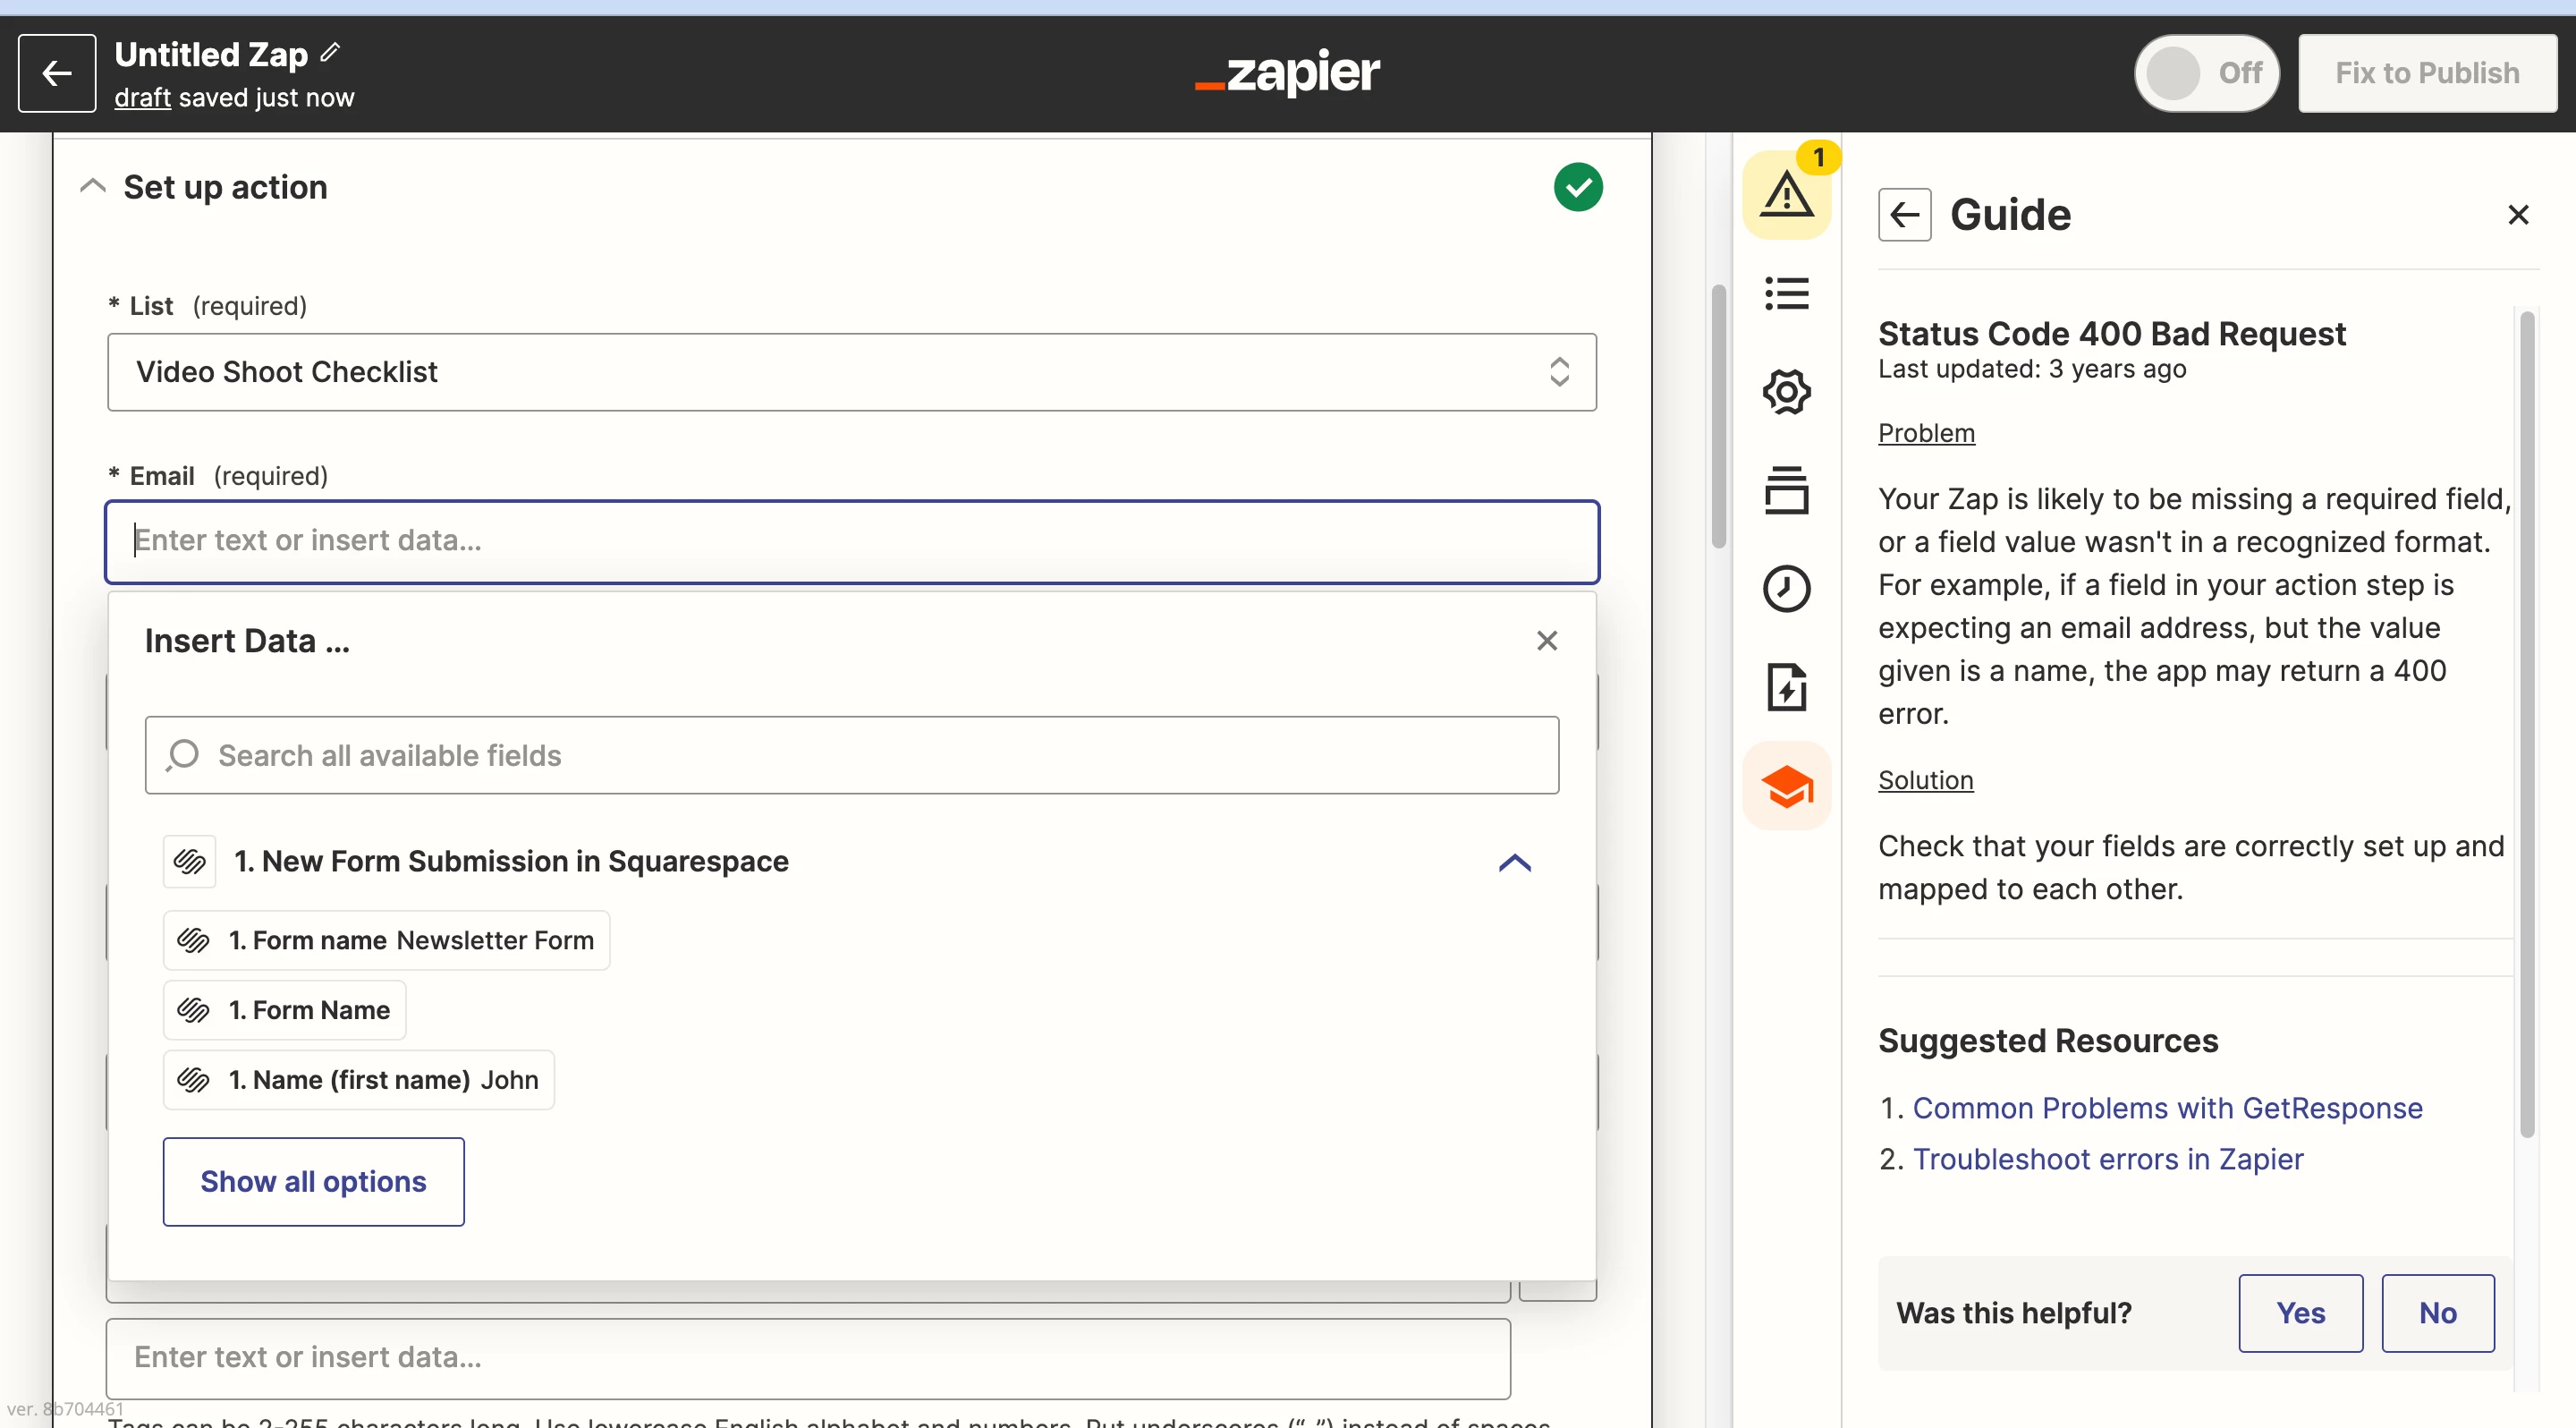
Task: Open the versions stack icon in sidebar
Action: pyautogui.click(x=1786, y=490)
